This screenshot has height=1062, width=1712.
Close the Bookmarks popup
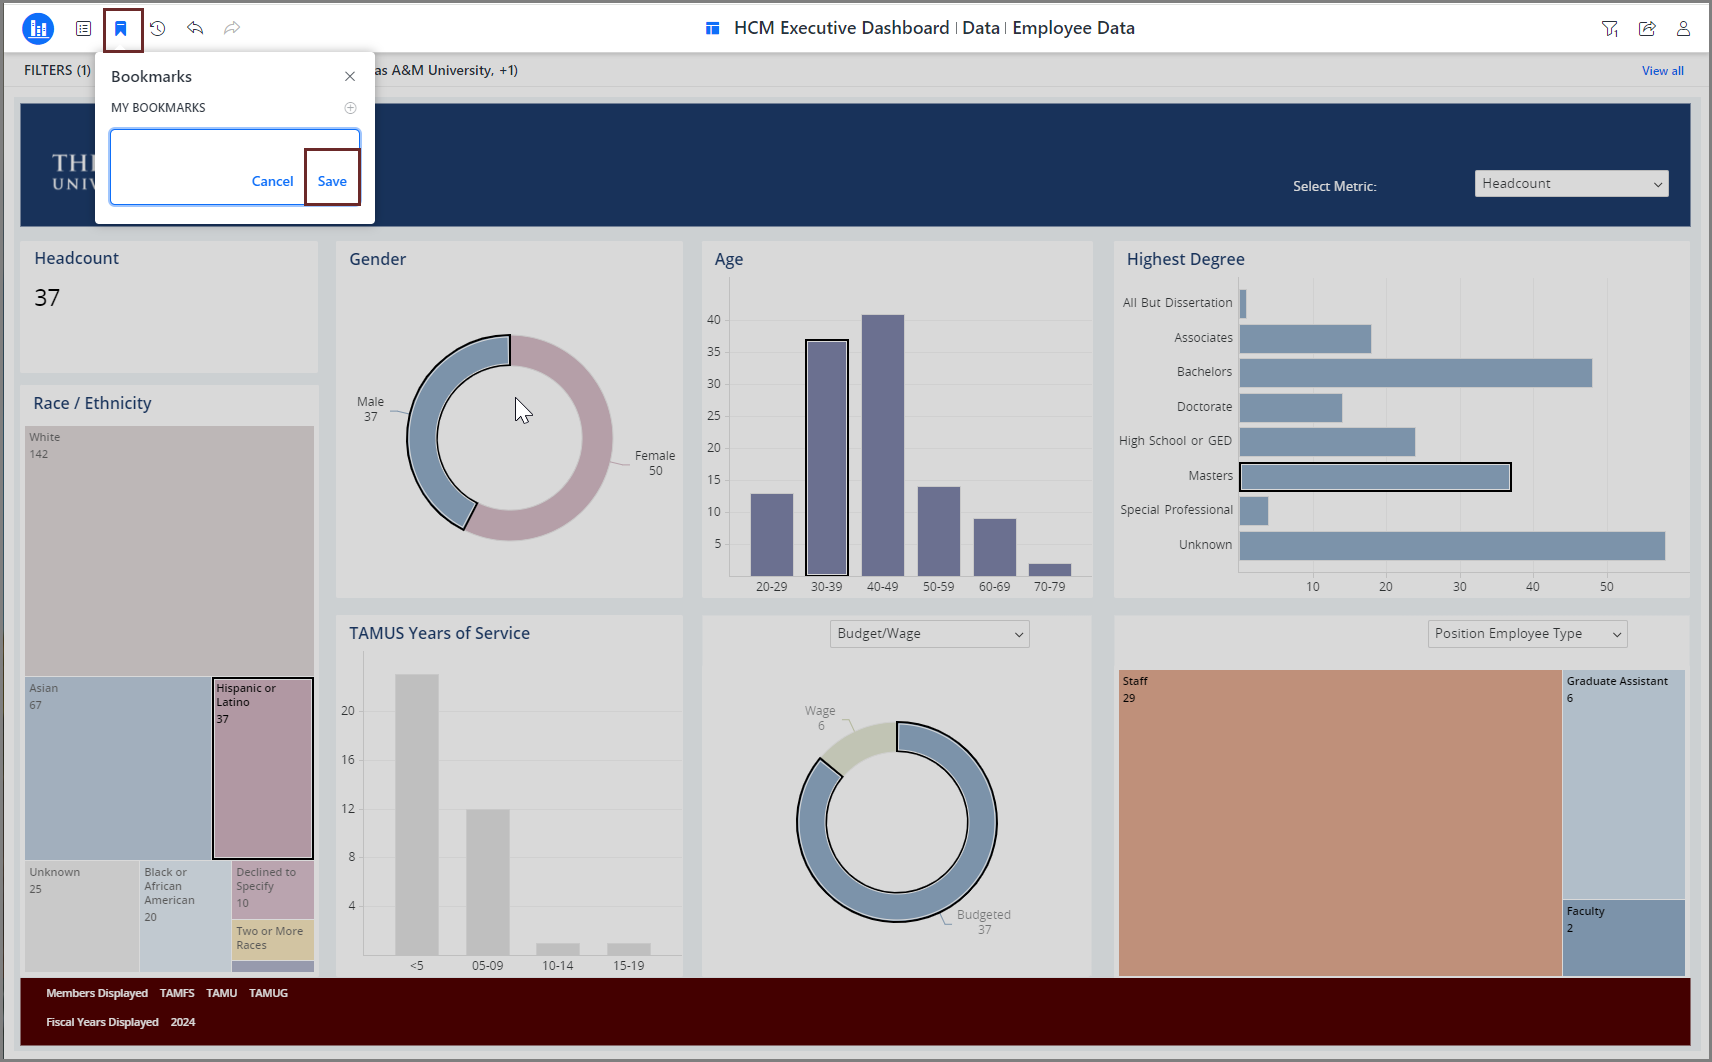coord(350,77)
